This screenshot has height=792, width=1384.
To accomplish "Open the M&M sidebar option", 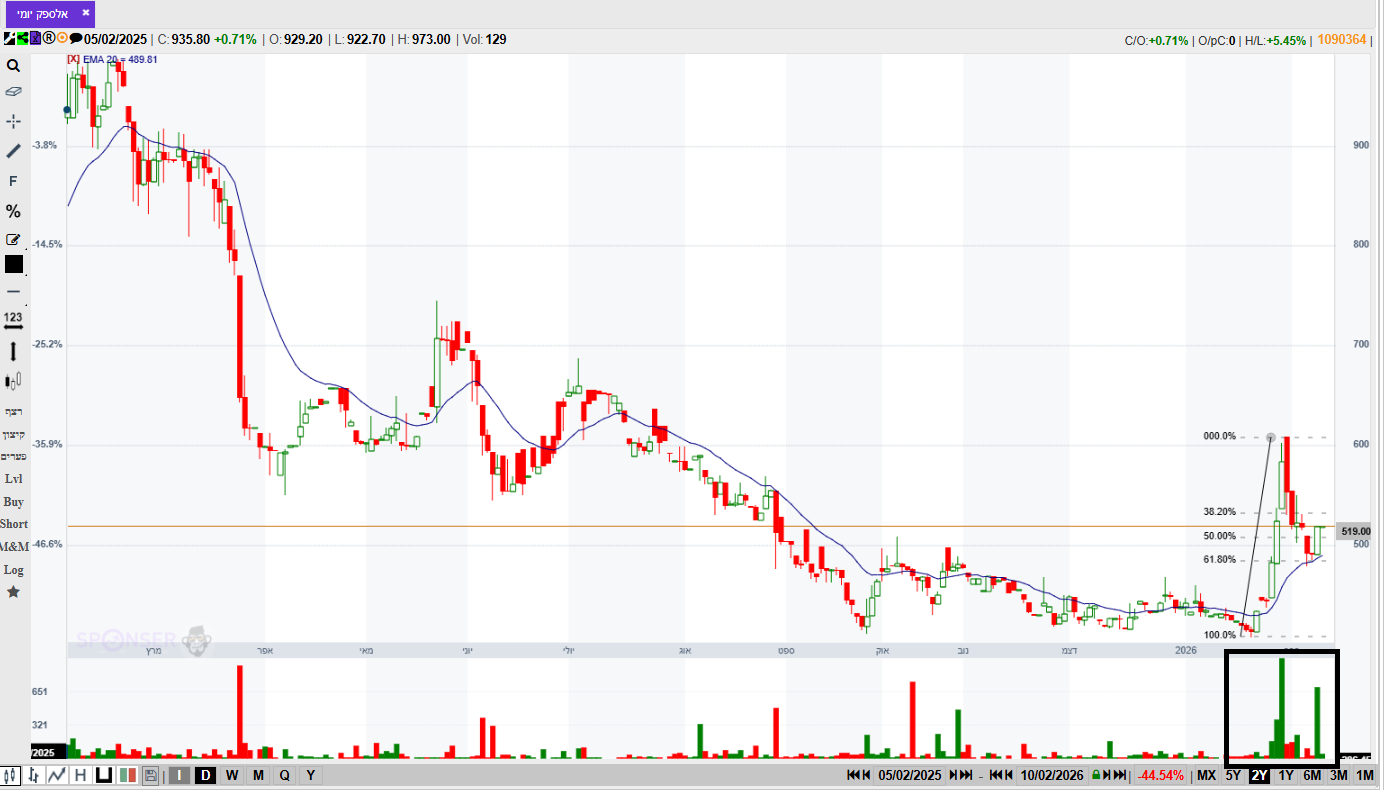I will [14, 547].
